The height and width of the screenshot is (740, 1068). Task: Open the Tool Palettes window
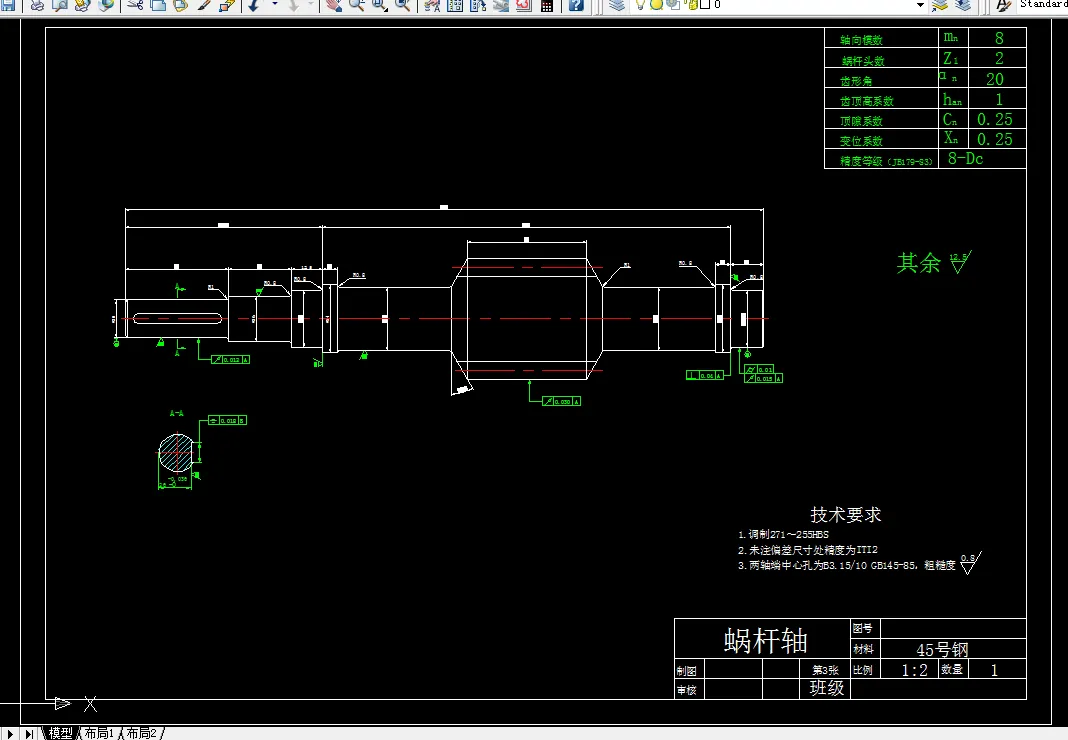[478, 5]
